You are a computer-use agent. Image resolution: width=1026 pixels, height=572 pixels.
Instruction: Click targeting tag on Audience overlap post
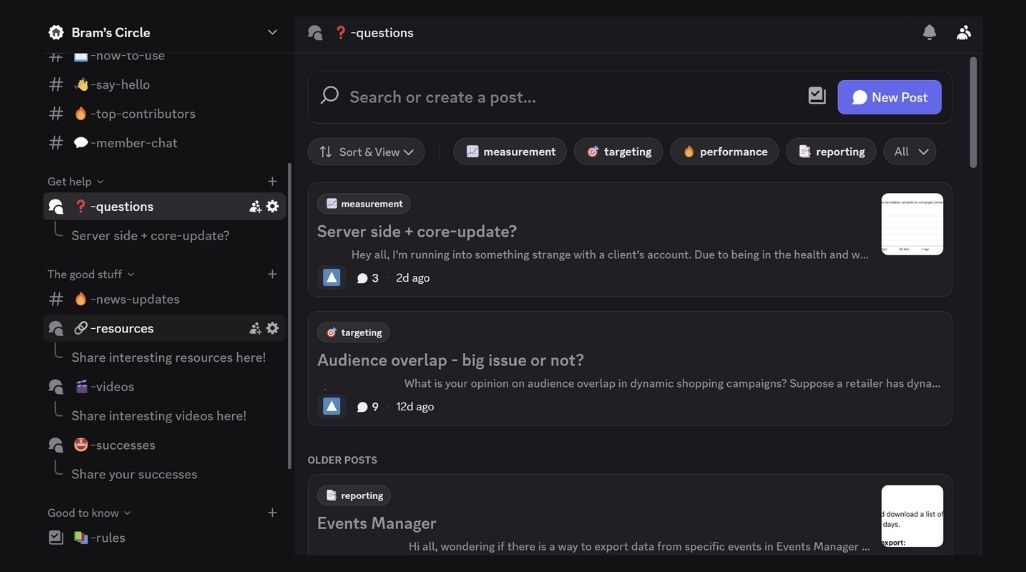tap(353, 332)
